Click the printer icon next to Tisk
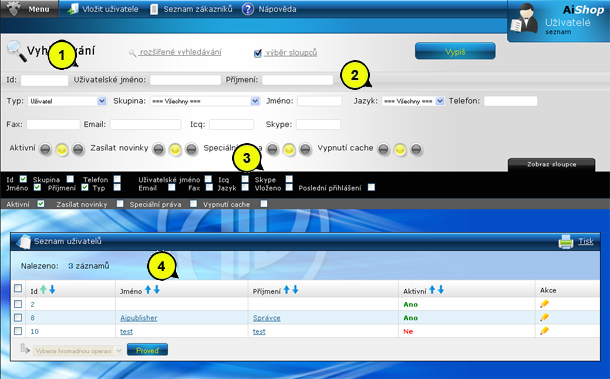The height and width of the screenshot is (379, 610). pos(566,242)
